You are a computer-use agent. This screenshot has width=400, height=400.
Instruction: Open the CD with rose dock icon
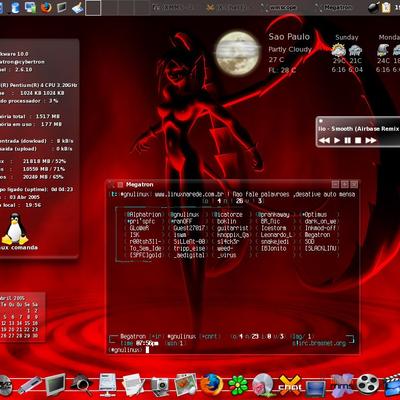coord(263,385)
